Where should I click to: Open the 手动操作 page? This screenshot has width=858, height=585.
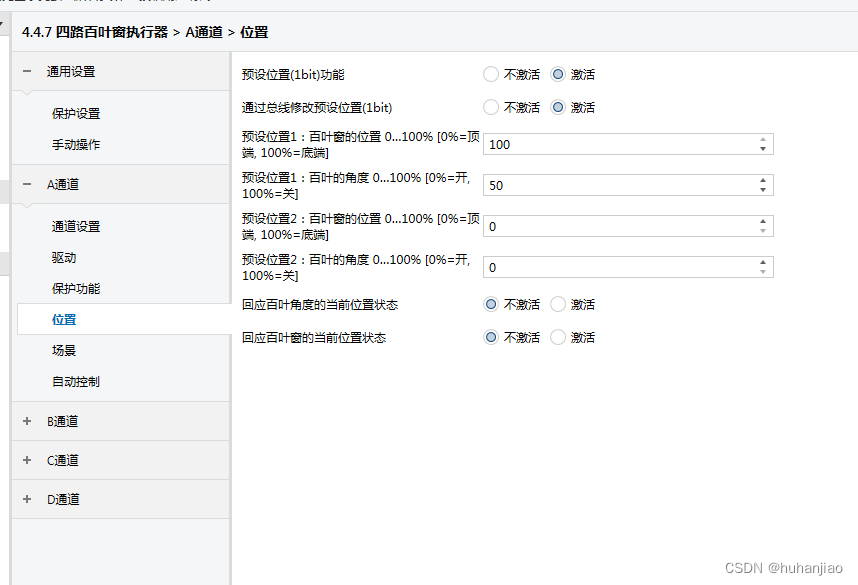click(76, 144)
